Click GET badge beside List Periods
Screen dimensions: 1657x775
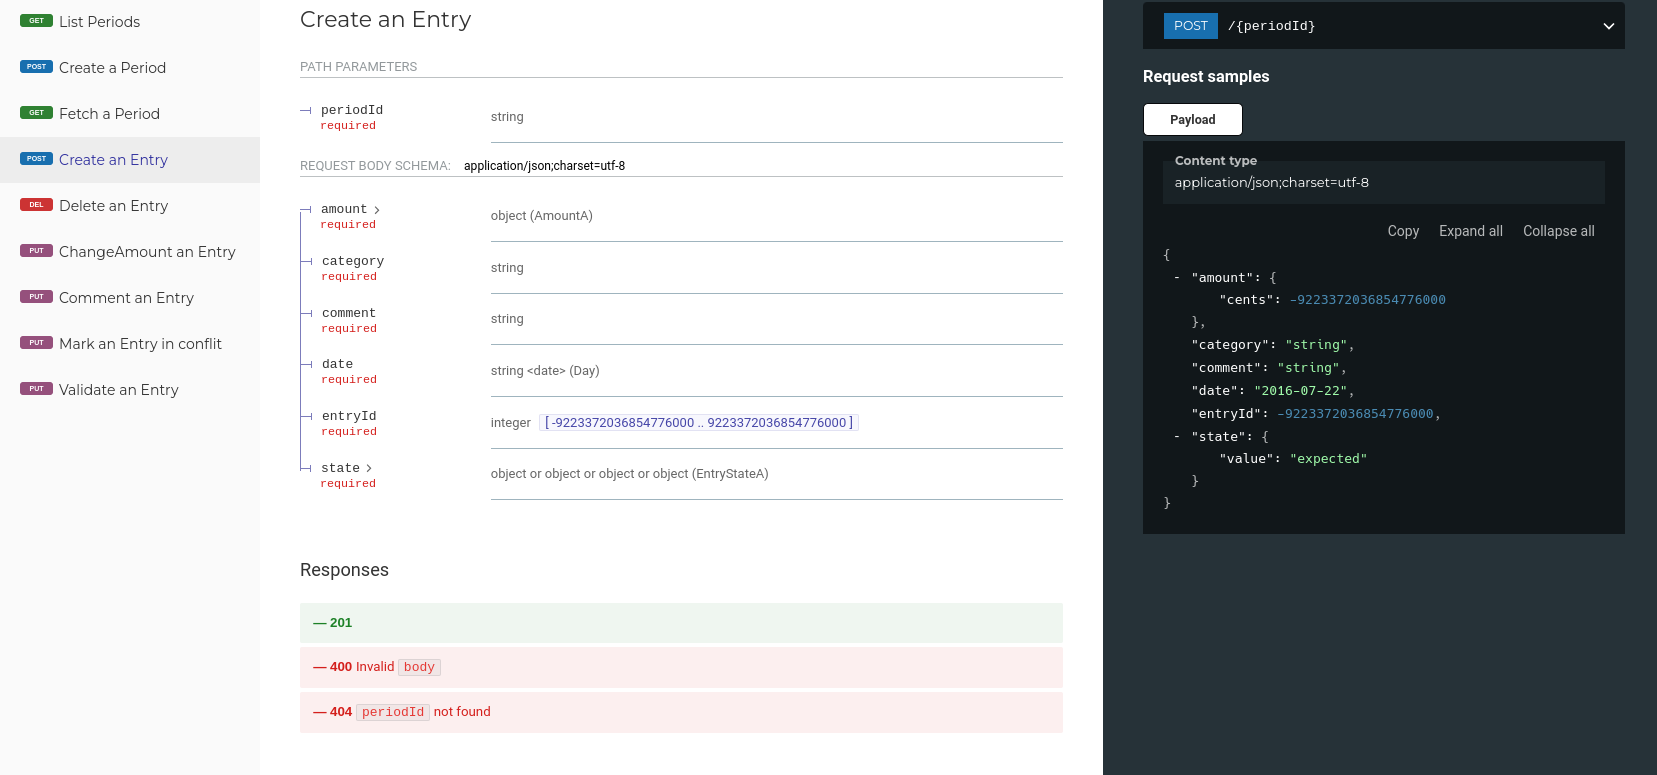pyautogui.click(x=36, y=21)
